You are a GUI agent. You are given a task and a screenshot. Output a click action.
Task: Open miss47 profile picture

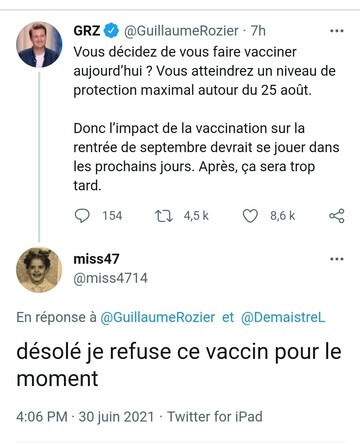pos(39,270)
